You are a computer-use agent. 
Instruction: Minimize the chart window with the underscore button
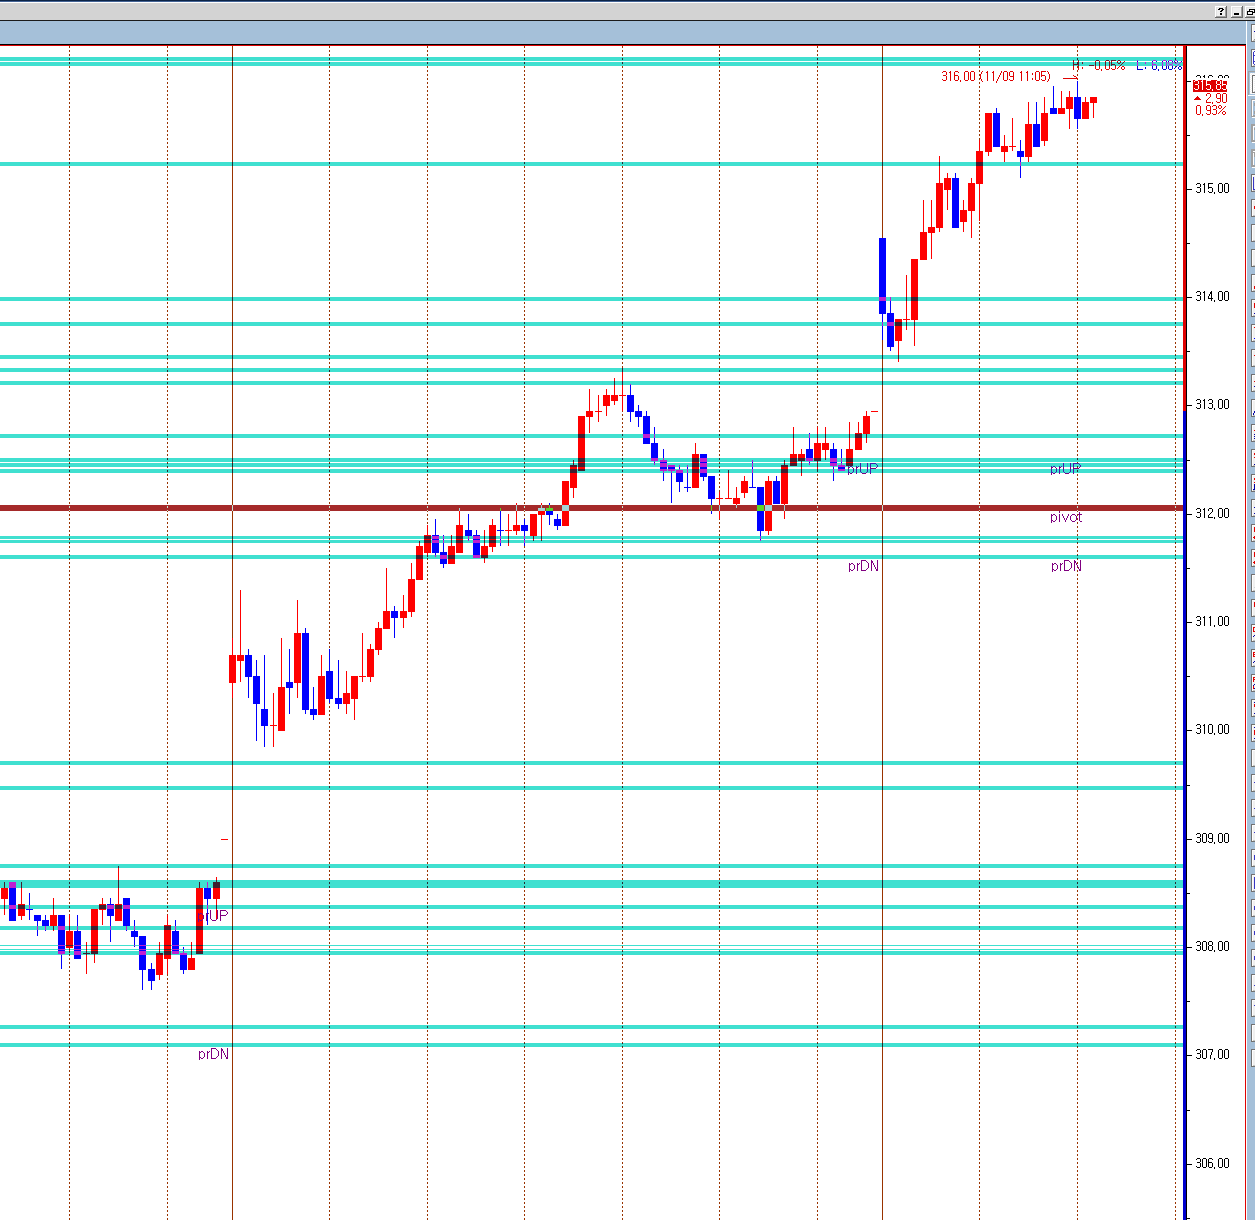click(x=1235, y=12)
